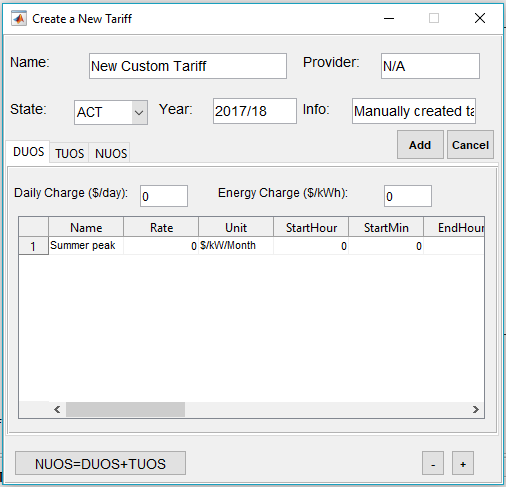Screen dimensions: 506x487
Task: Select the Name column header
Action: click(86, 227)
